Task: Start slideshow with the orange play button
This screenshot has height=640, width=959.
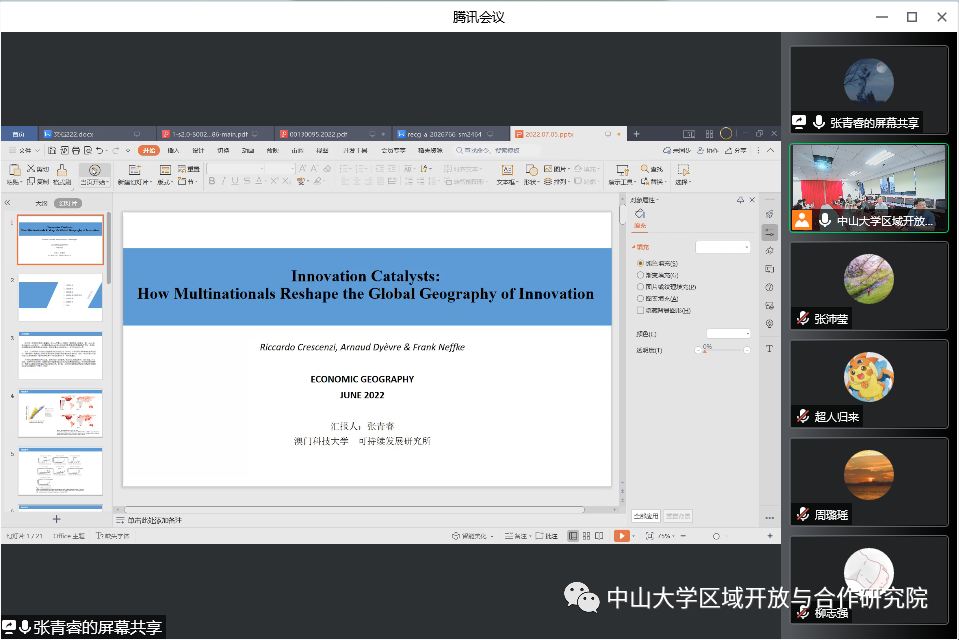Action: (x=621, y=536)
